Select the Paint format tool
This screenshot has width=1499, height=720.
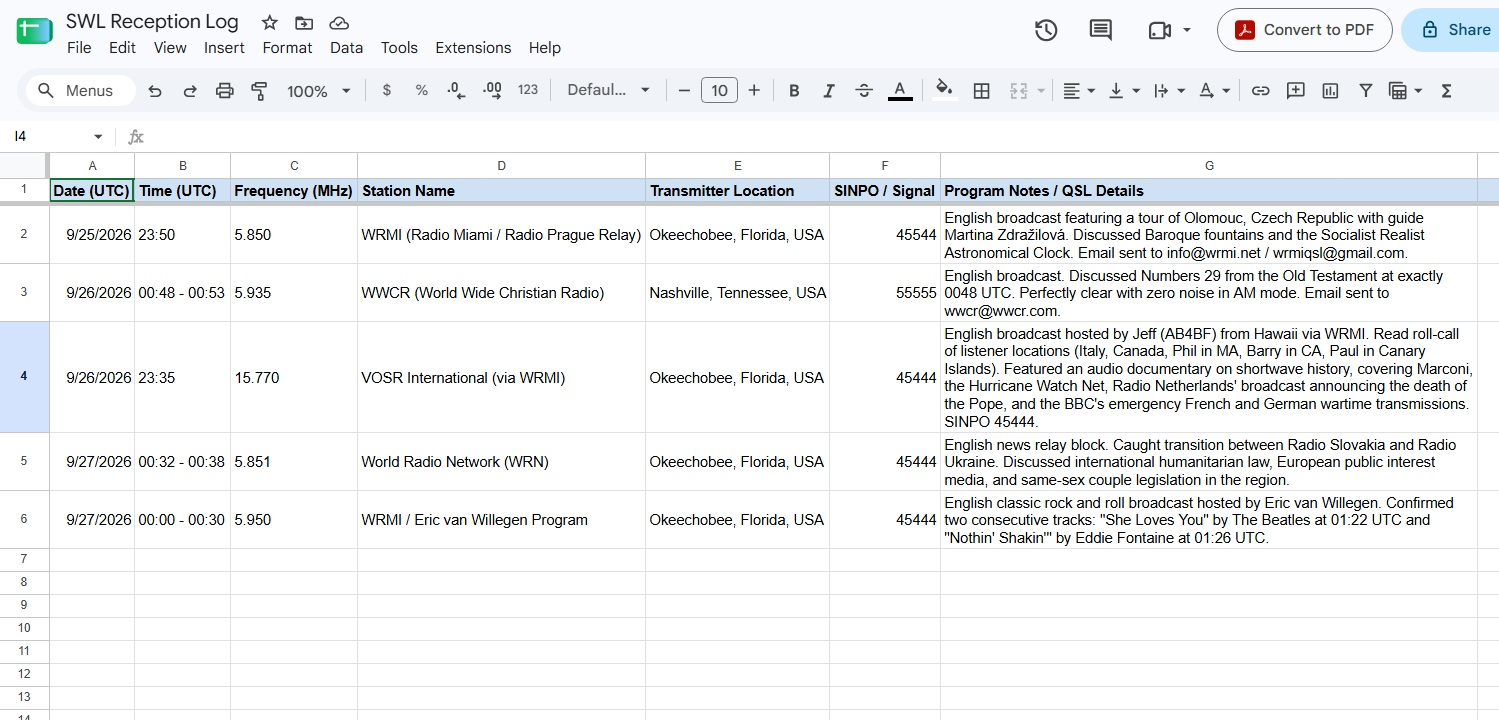[x=259, y=91]
